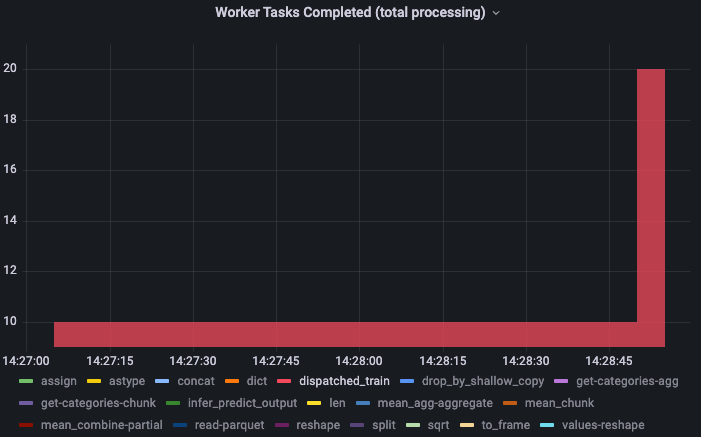Screen dimensions: 701x437
Task: Select the reshape legend label
Action: [318, 425]
